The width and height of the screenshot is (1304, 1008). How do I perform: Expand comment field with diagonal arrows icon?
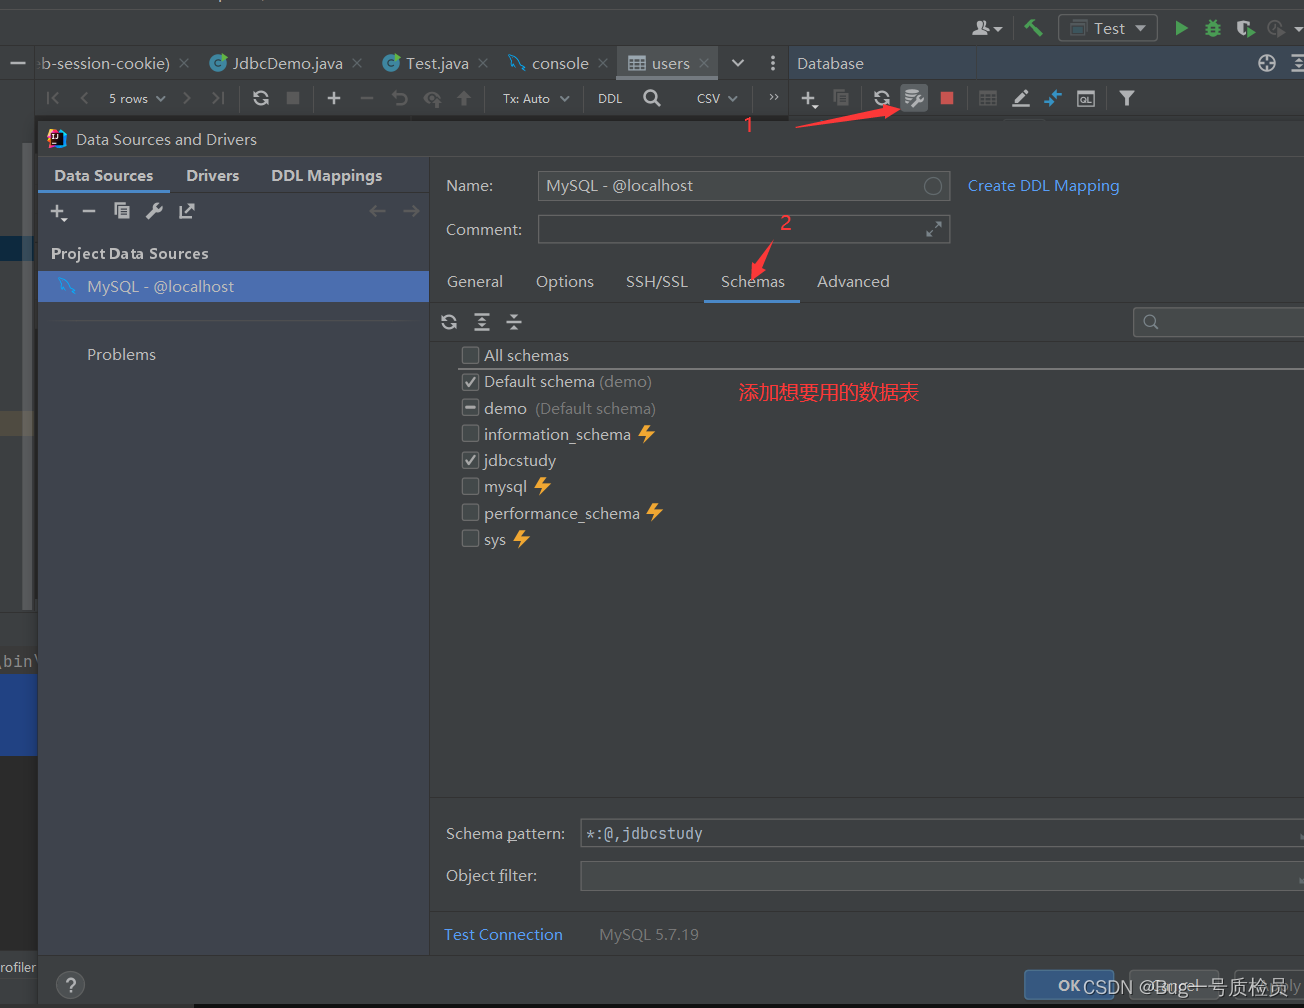click(x=934, y=229)
